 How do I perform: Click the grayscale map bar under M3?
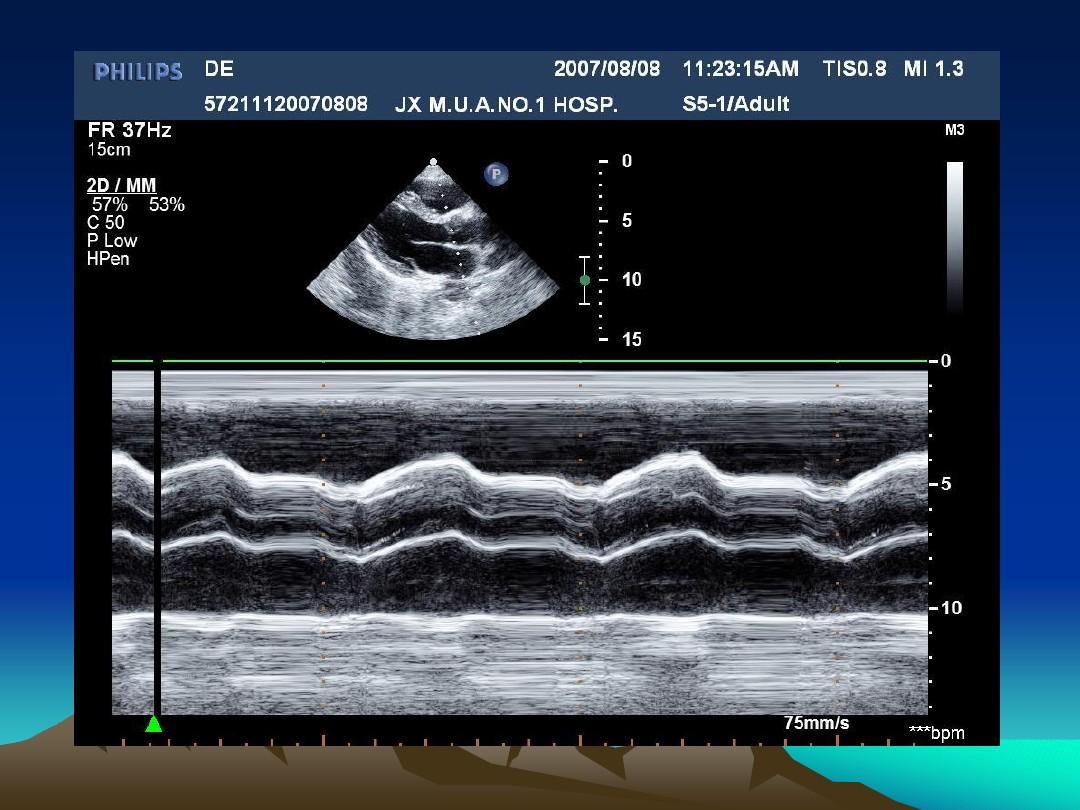[x=955, y=238]
